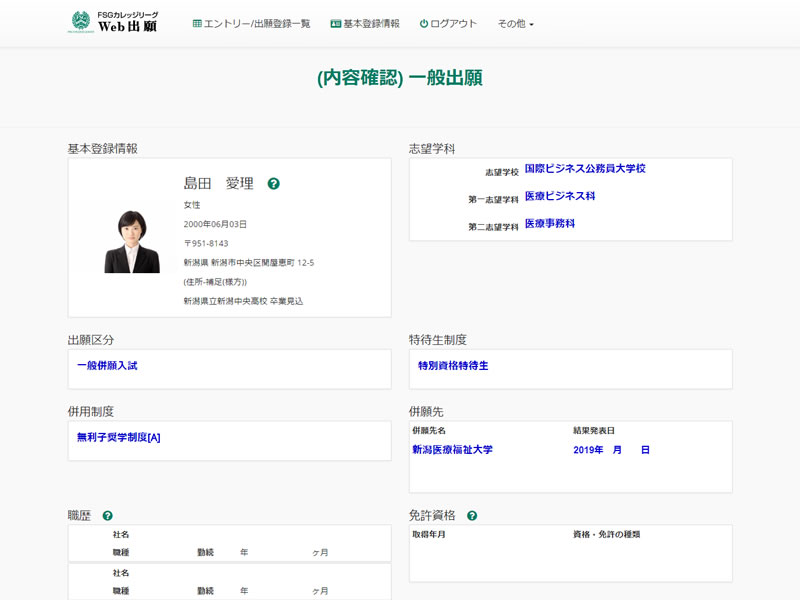Click the 資格・免許の種類 column header
The width and height of the screenshot is (800, 600).
pos(606,535)
